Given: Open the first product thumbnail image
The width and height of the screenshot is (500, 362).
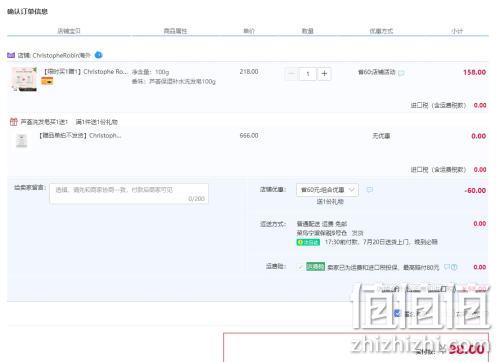Looking at the screenshot, I should click(x=24, y=79).
